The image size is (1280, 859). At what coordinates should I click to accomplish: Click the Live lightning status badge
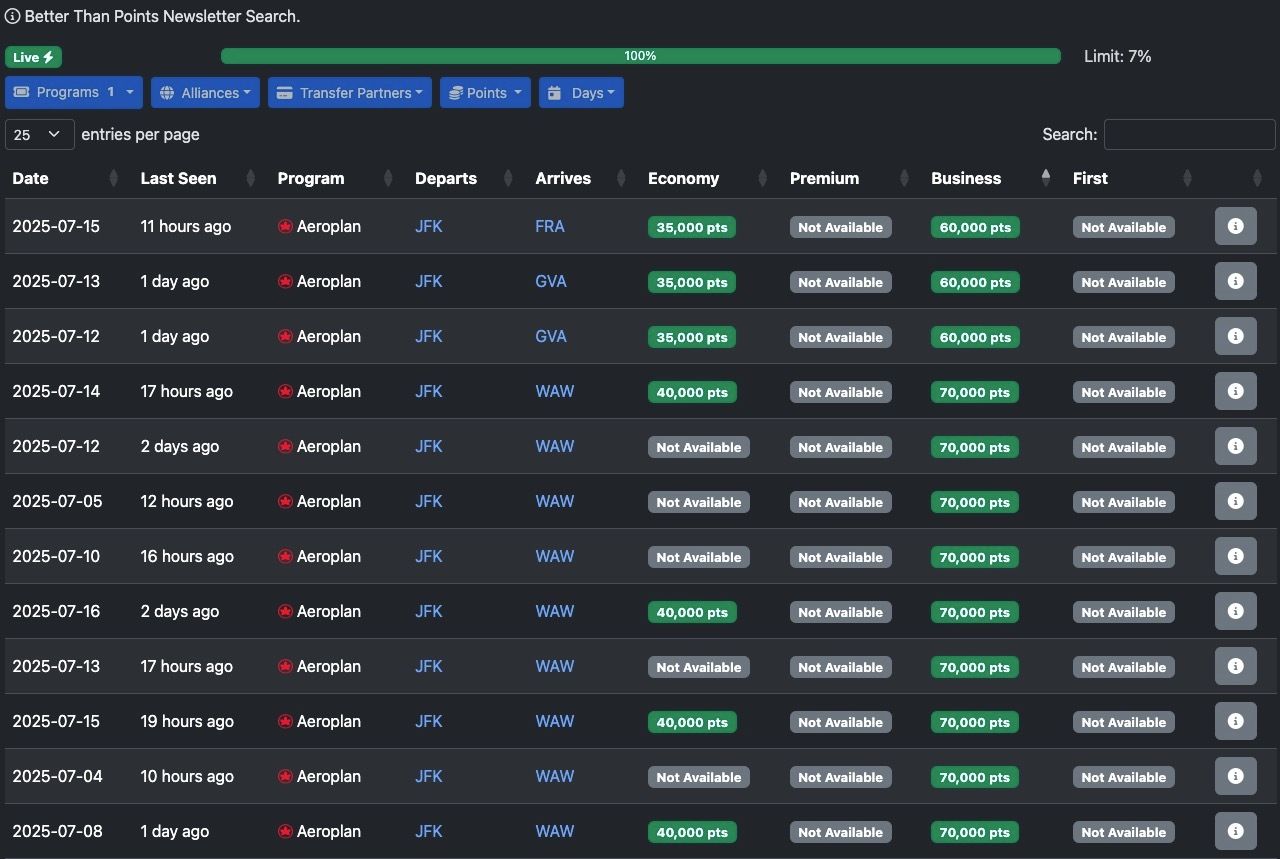[33, 57]
